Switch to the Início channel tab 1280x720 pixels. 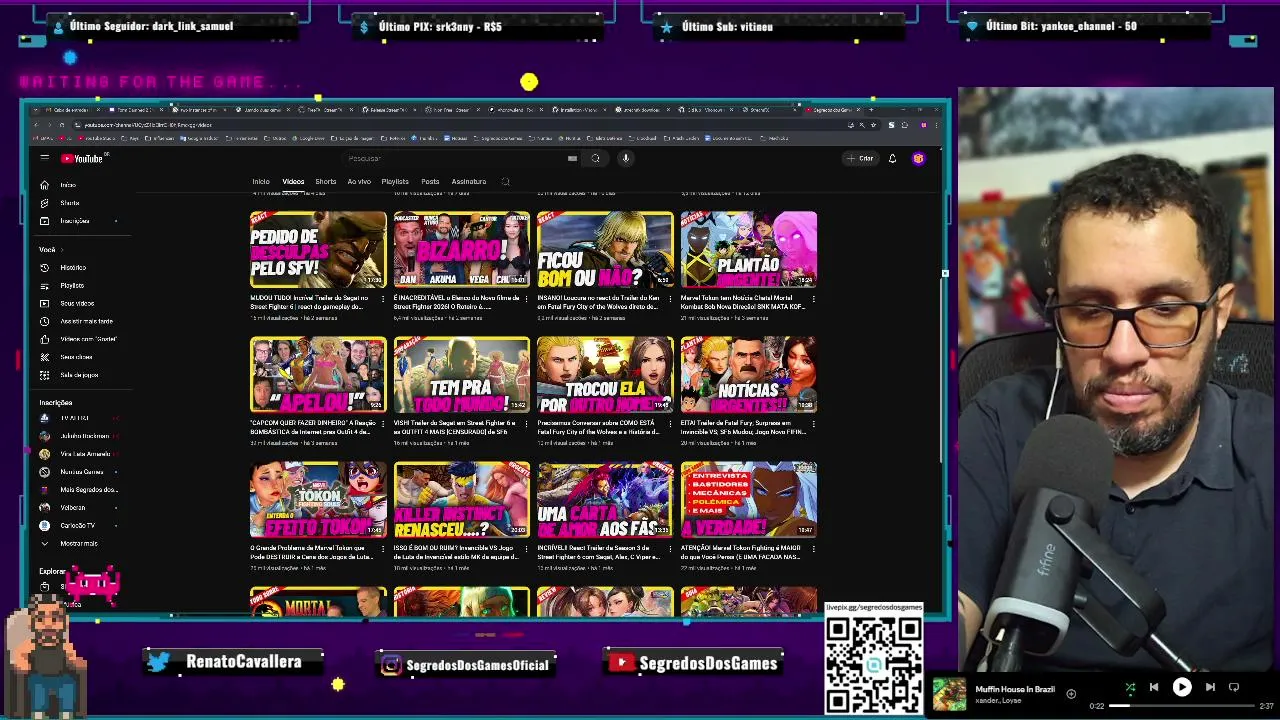coord(261,182)
